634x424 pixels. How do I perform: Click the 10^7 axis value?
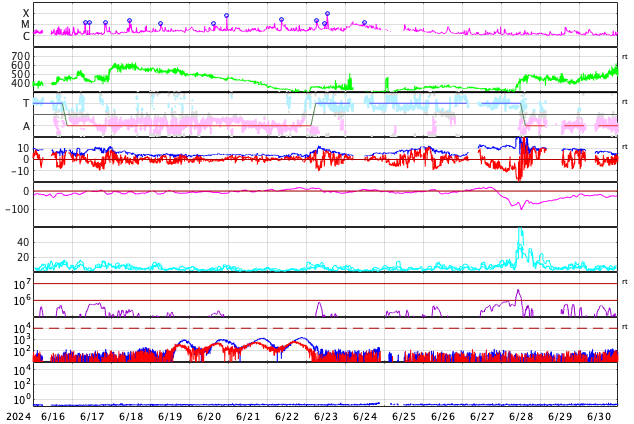tap(22, 284)
